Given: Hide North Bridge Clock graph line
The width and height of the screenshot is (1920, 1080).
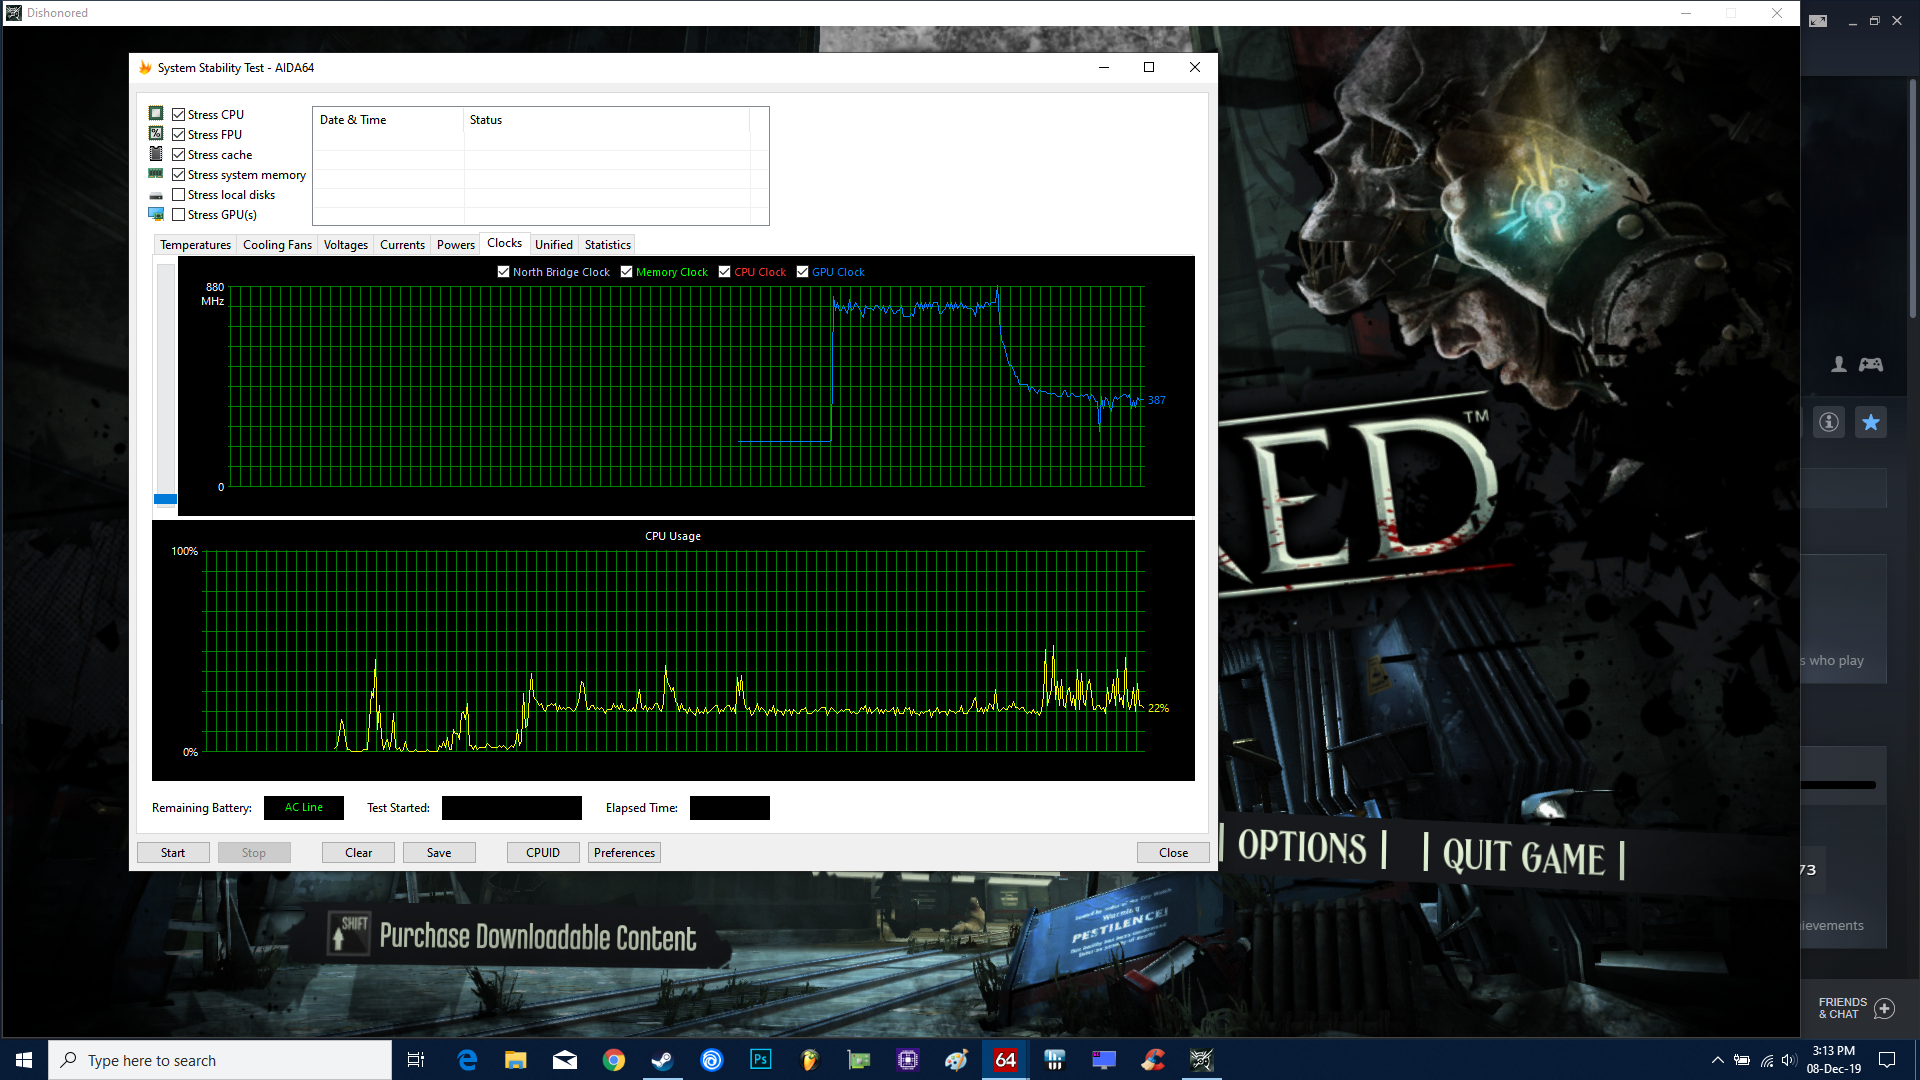Looking at the screenshot, I should [x=503, y=272].
